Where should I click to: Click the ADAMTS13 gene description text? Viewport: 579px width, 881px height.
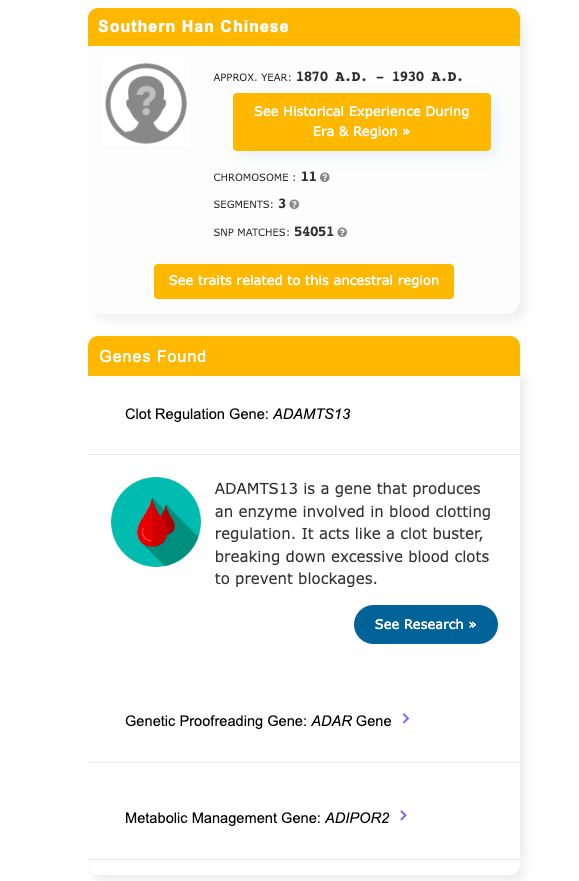pyautogui.click(x=353, y=534)
